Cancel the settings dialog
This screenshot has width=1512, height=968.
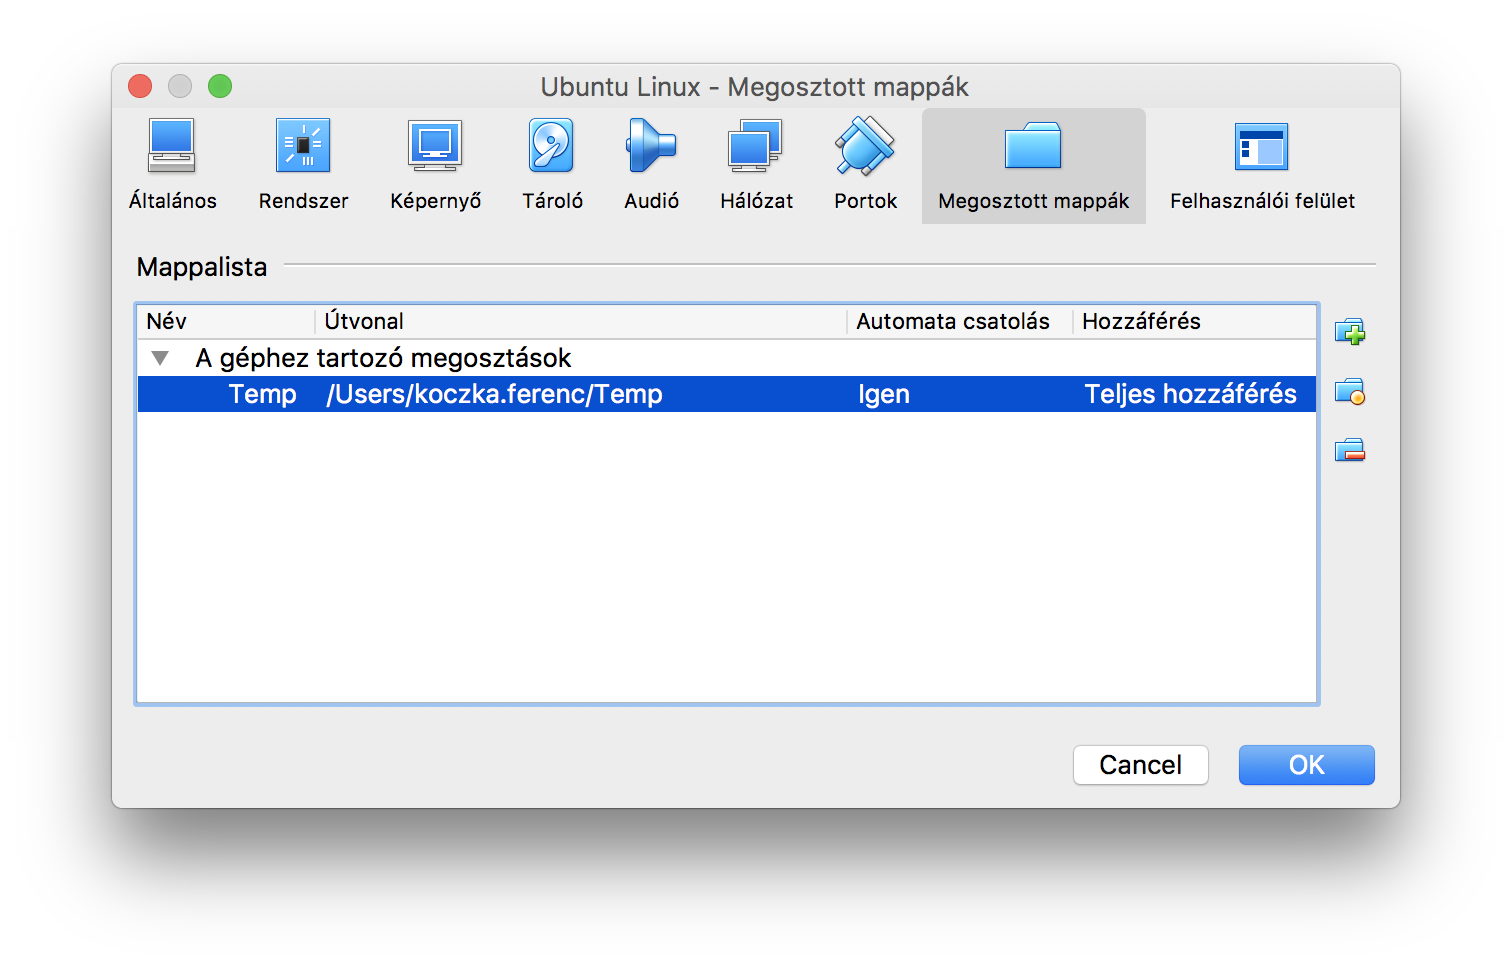point(1141,765)
